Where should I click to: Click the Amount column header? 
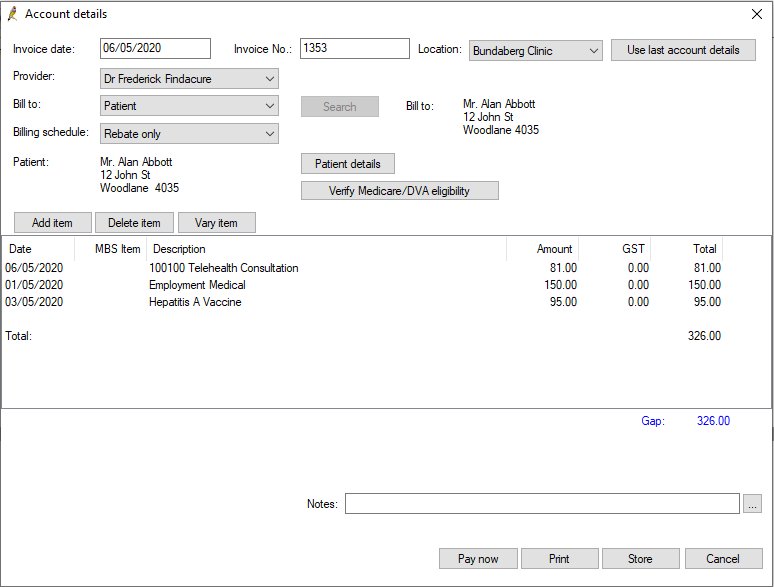[x=542, y=249]
